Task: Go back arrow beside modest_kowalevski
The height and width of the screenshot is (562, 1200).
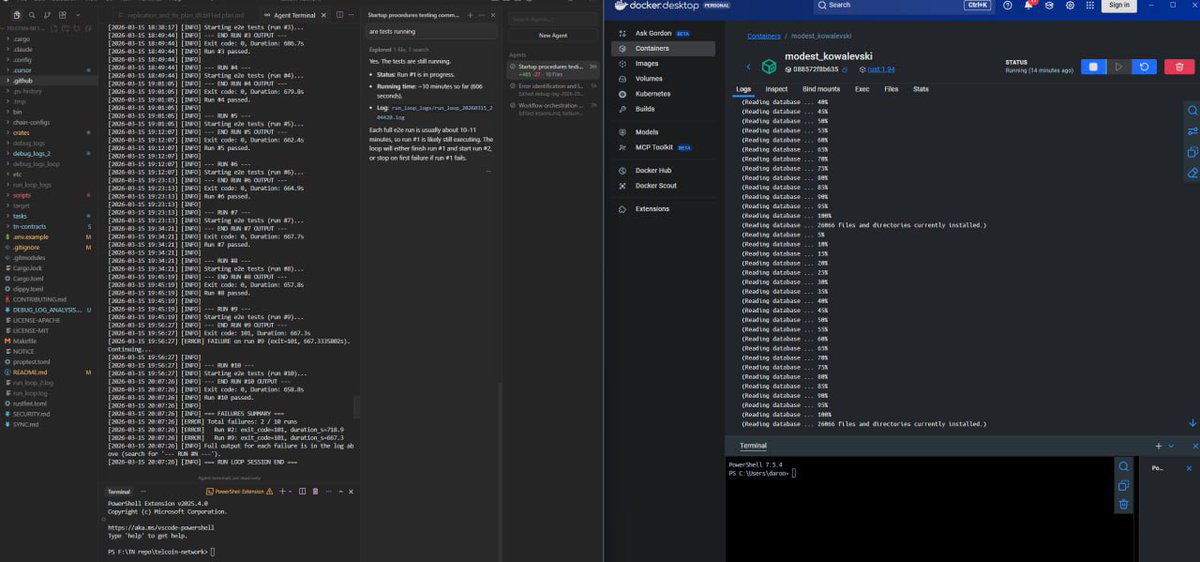Action: pyautogui.click(x=748, y=67)
